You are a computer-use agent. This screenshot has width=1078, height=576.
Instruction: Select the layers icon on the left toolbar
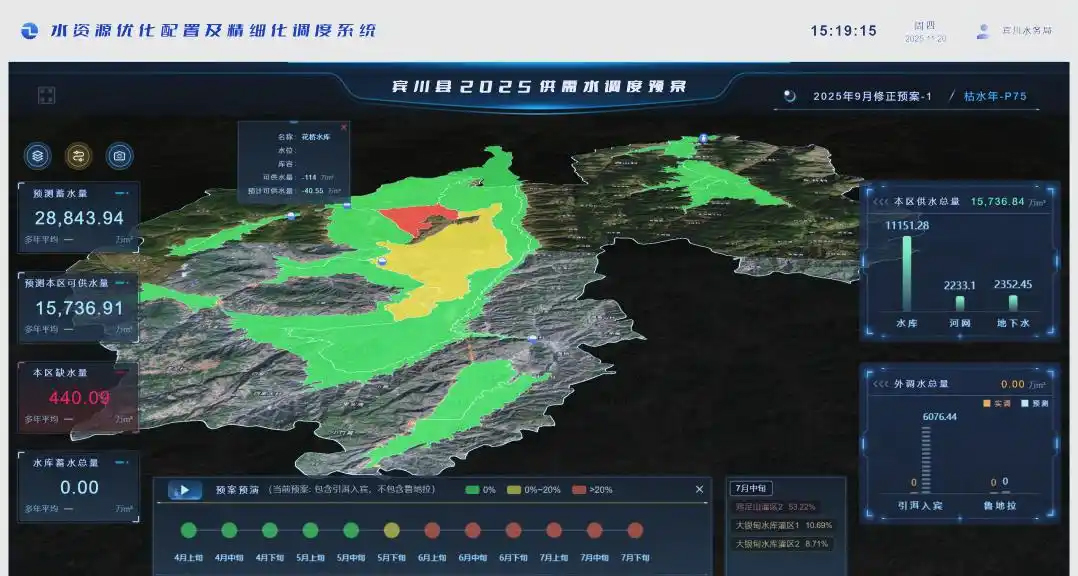(36, 156)
